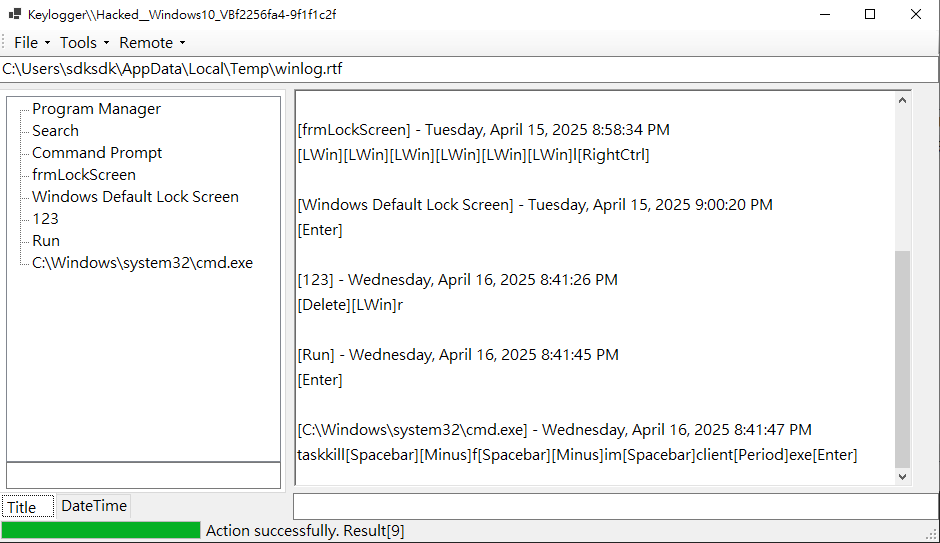
Task: Switch to the Title tab
Action: click(28, 506)
